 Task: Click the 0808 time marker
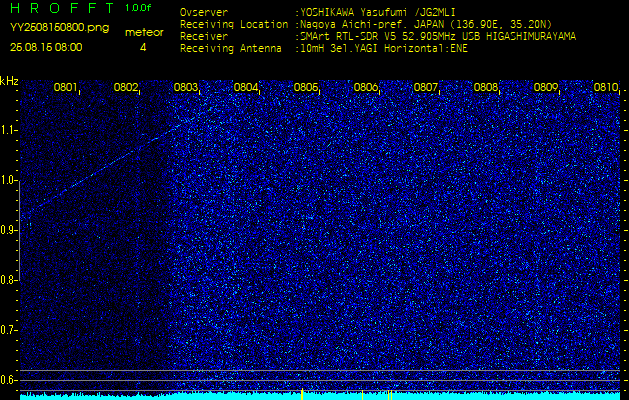(485, 87)
